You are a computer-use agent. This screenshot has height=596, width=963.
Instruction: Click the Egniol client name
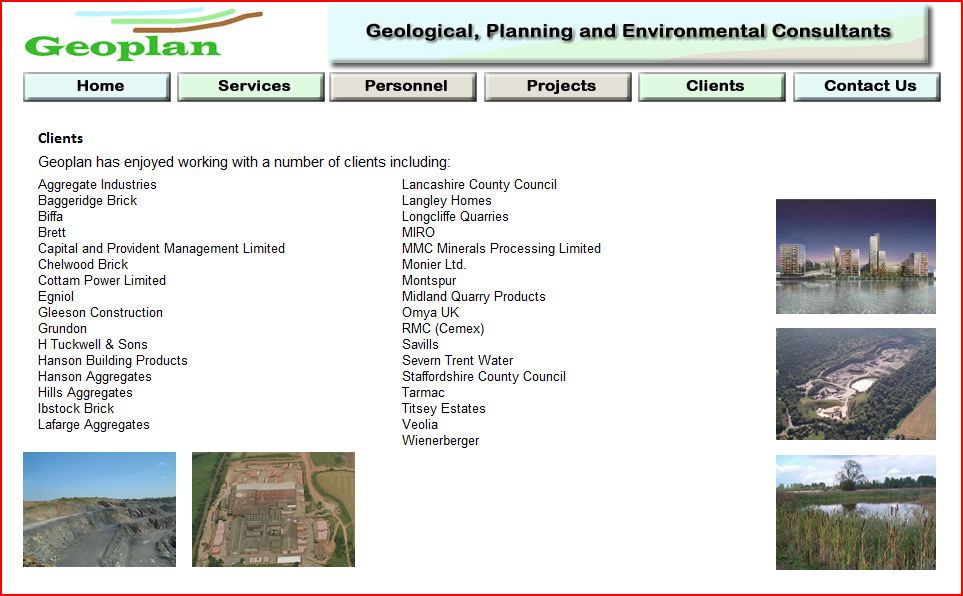click(x=56, y=297)
